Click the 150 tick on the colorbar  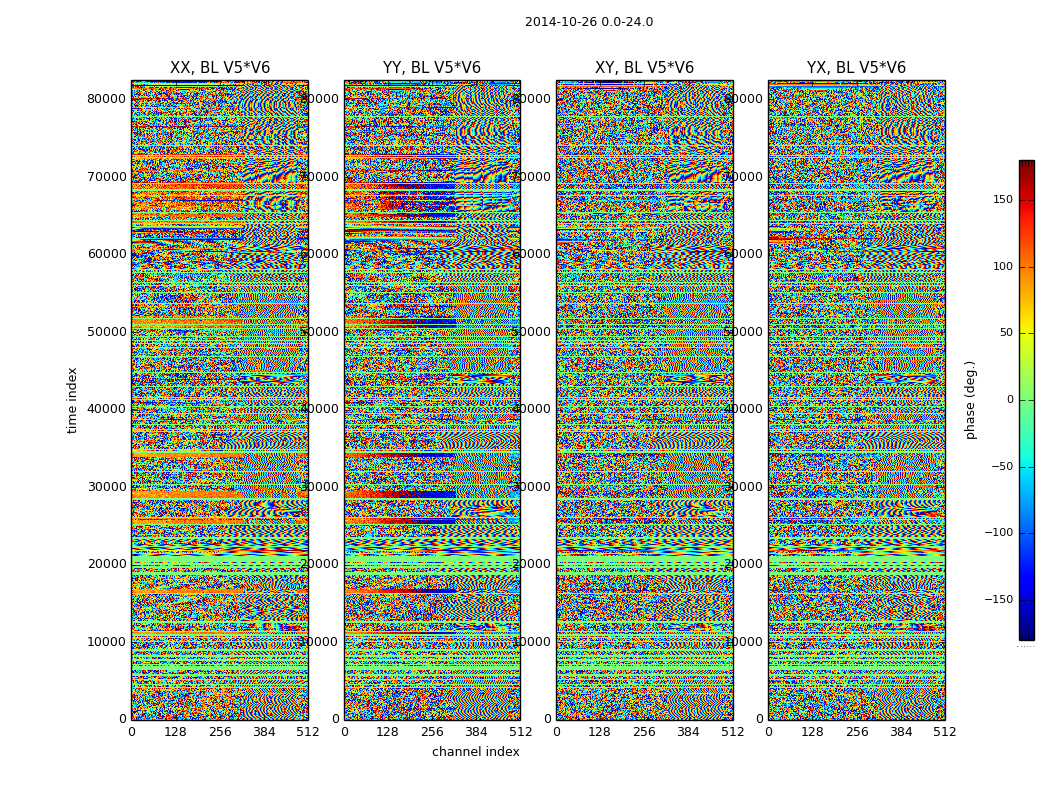[1001, 200]
